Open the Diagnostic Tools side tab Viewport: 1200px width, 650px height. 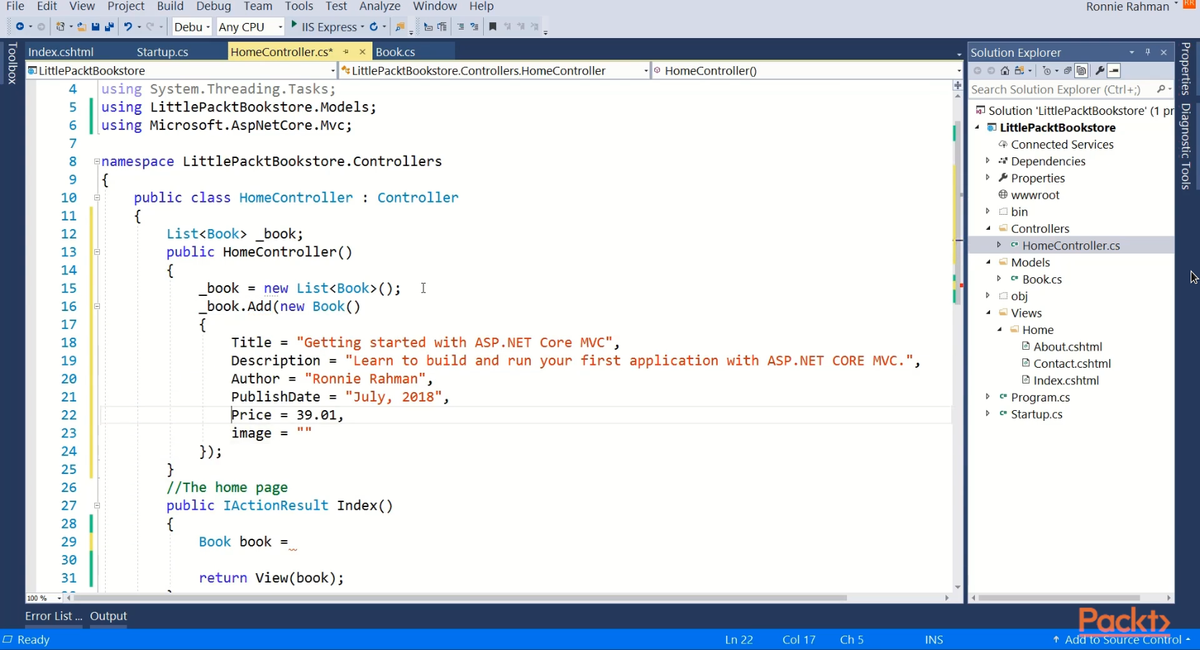[x=1186, y=146]
